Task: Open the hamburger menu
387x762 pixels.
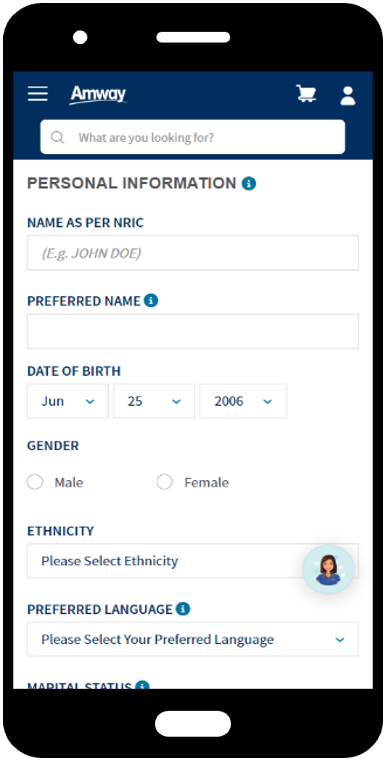Action: tap(38, 93)
